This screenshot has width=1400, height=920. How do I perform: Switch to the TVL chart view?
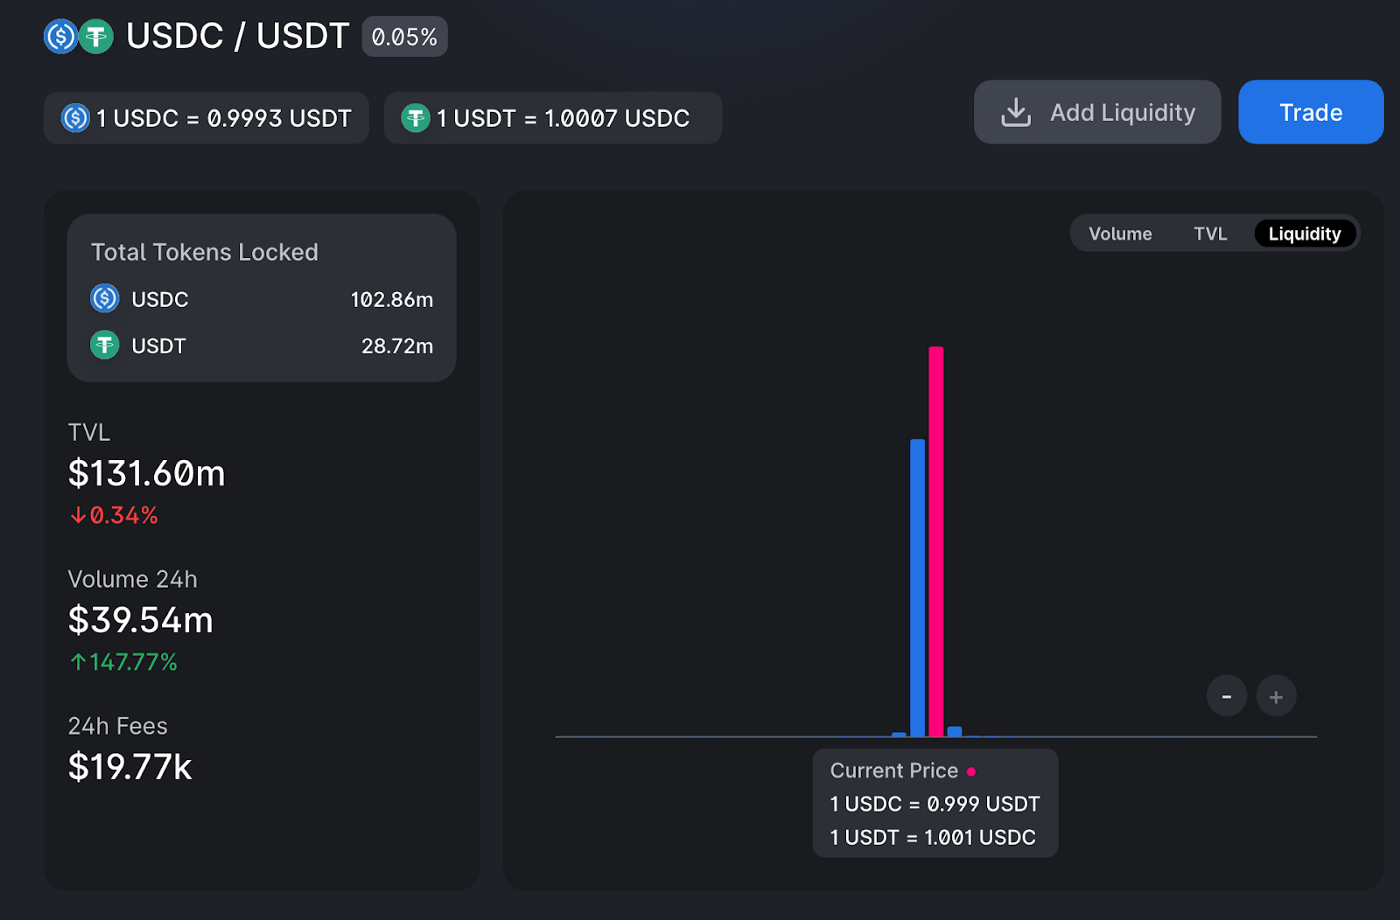coord(1210,233)
